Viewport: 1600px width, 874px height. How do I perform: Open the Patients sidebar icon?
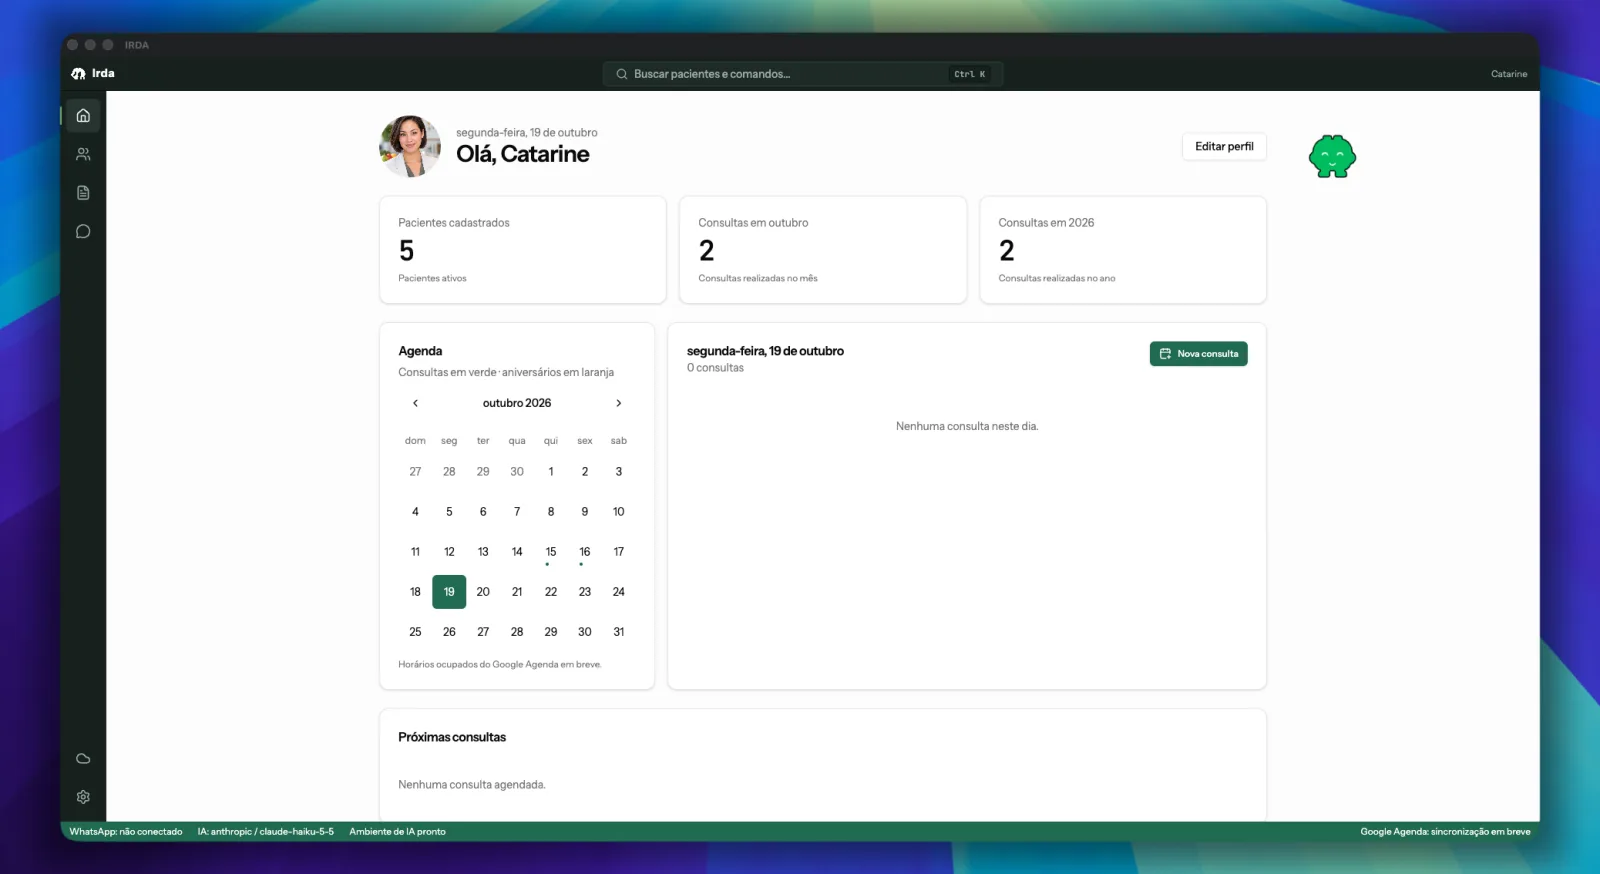[83, 154]
